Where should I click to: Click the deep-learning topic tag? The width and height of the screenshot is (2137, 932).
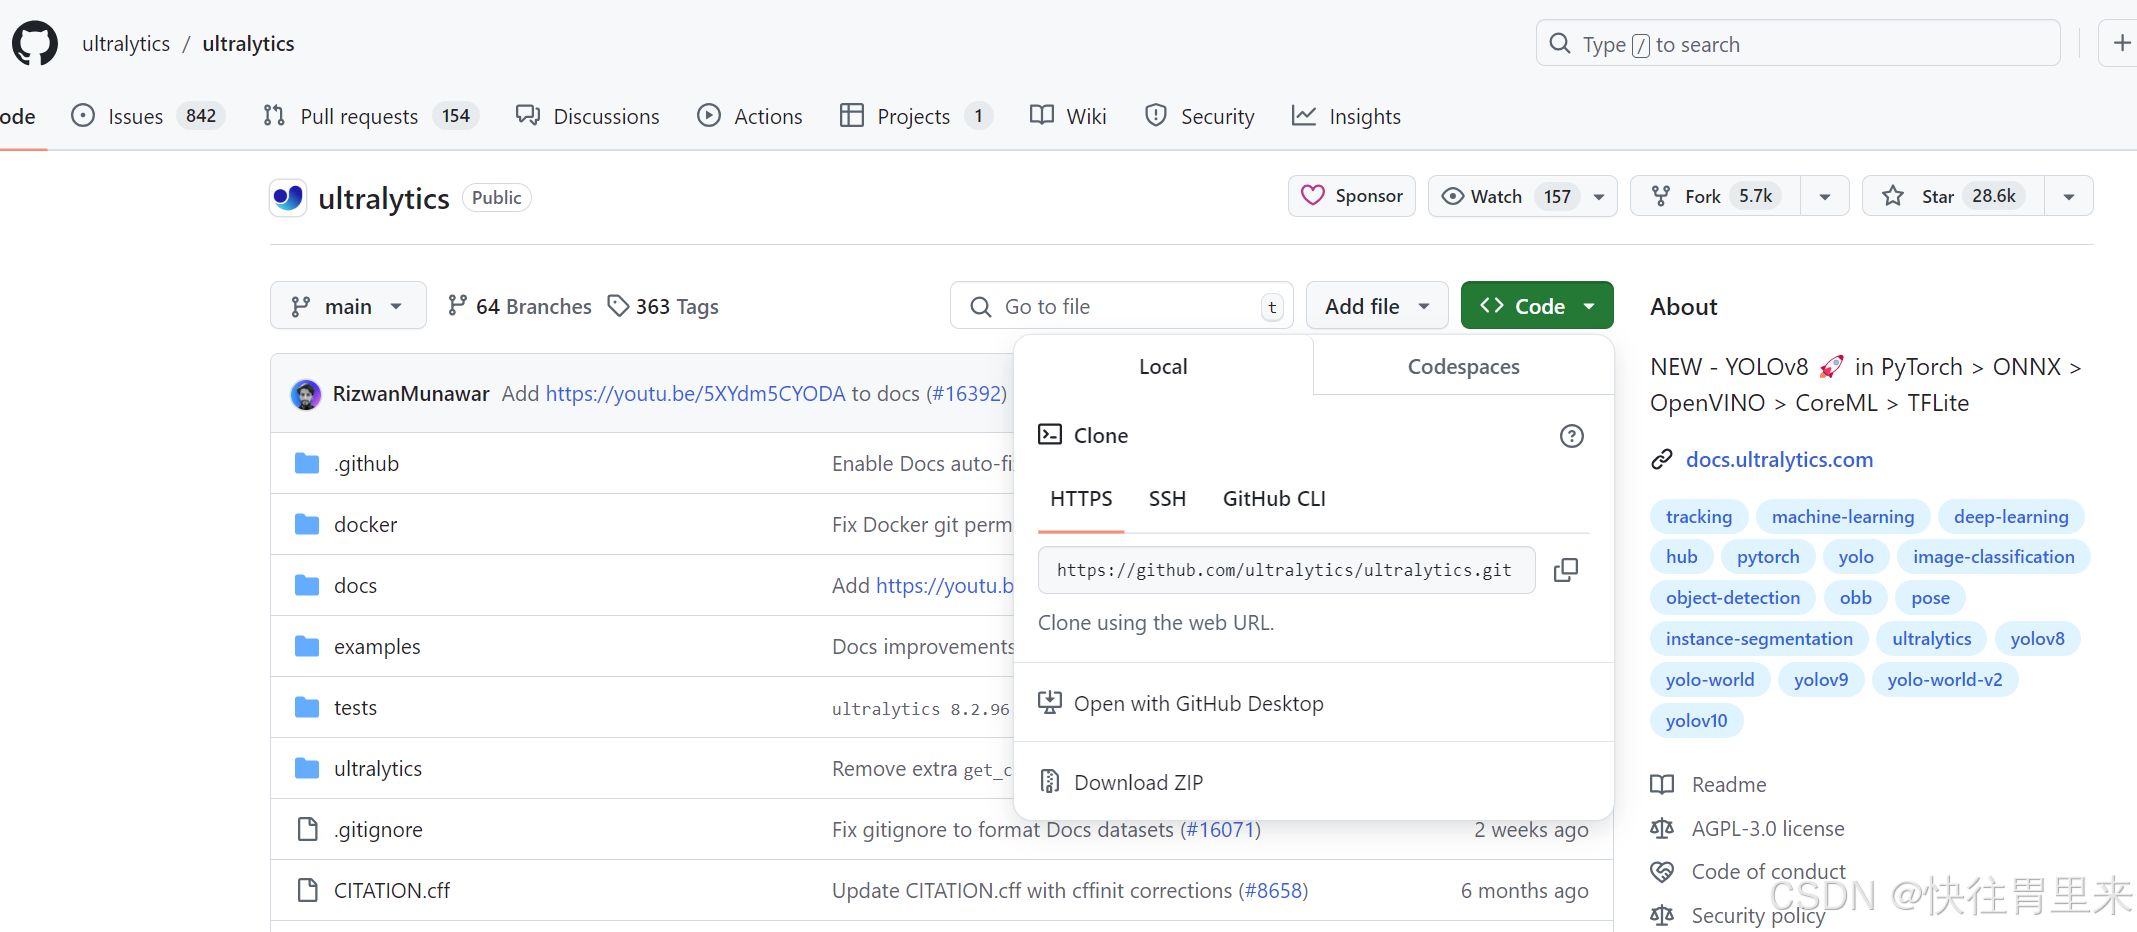(x=2011, y=517)
